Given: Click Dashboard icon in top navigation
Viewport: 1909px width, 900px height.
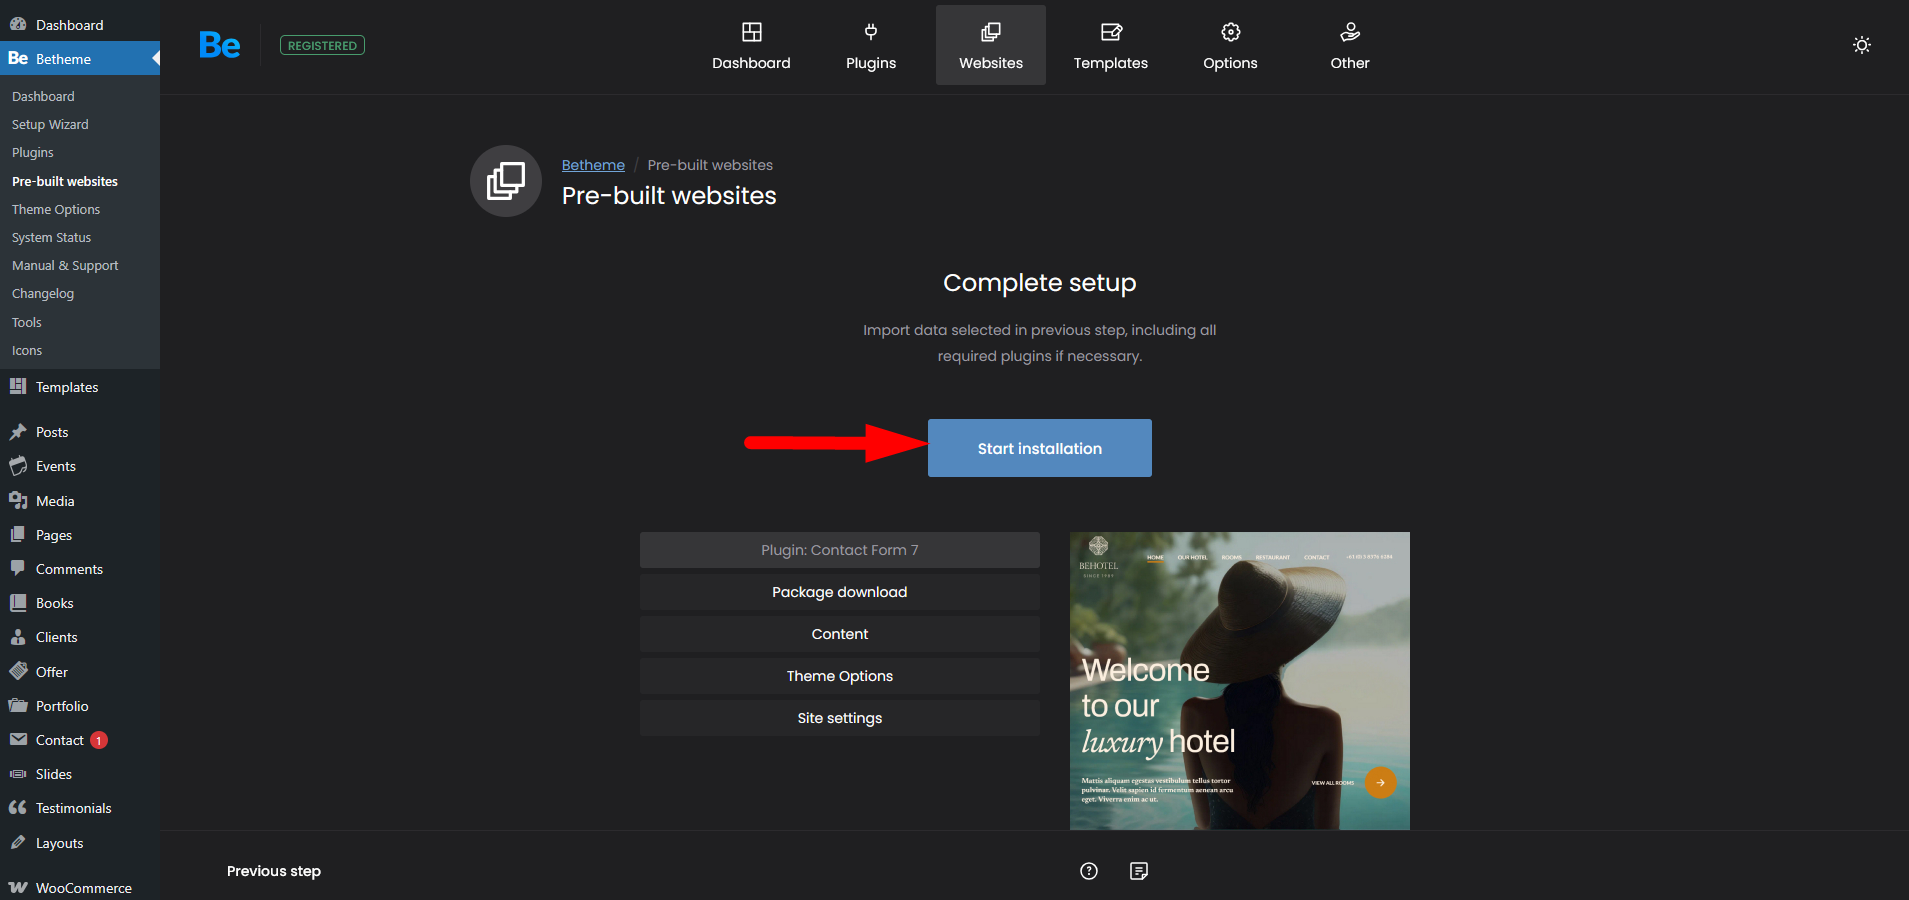Looking at the screenshot, I should 751,46.
